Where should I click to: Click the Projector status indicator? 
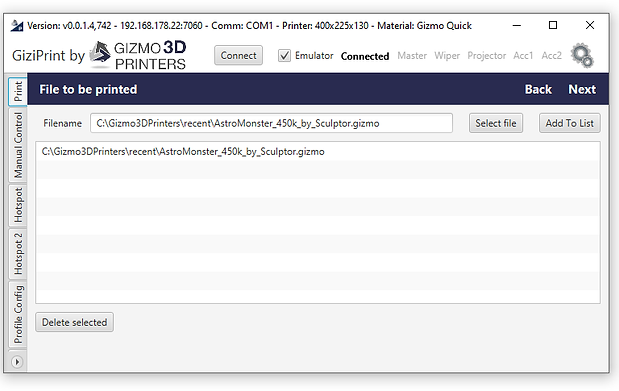pos(486,56)
